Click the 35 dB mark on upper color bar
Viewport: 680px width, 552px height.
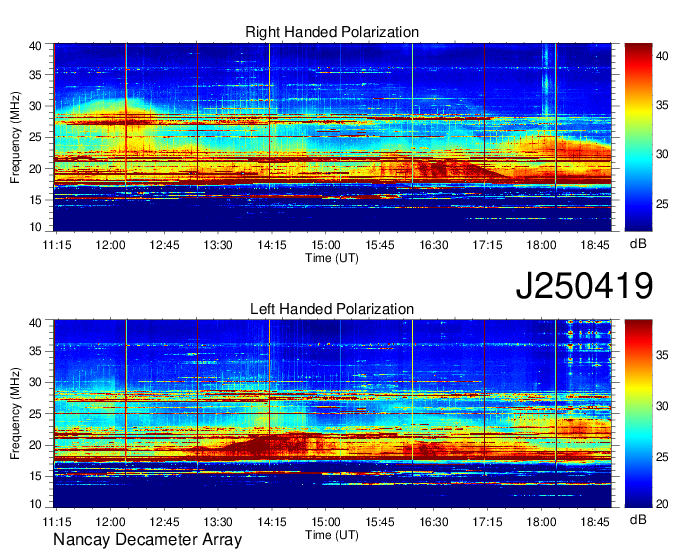(x=662, y=105)
